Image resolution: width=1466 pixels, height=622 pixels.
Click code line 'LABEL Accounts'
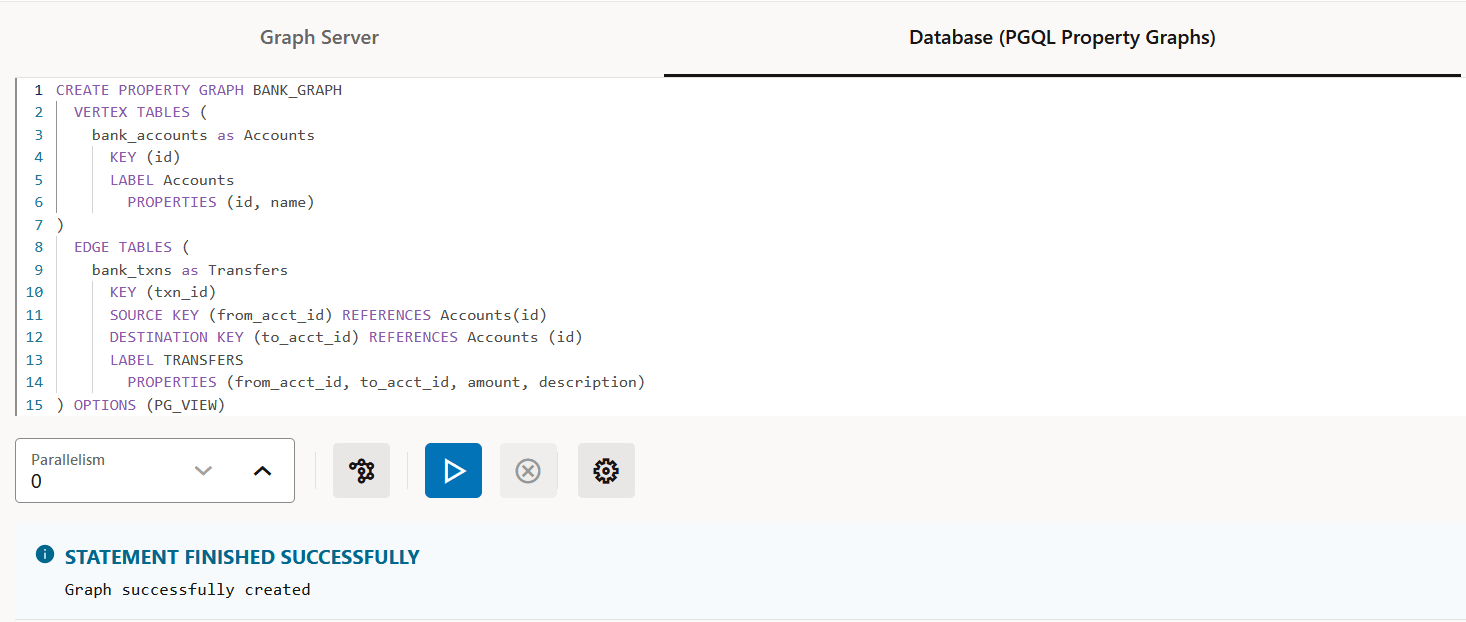point(172,180)
